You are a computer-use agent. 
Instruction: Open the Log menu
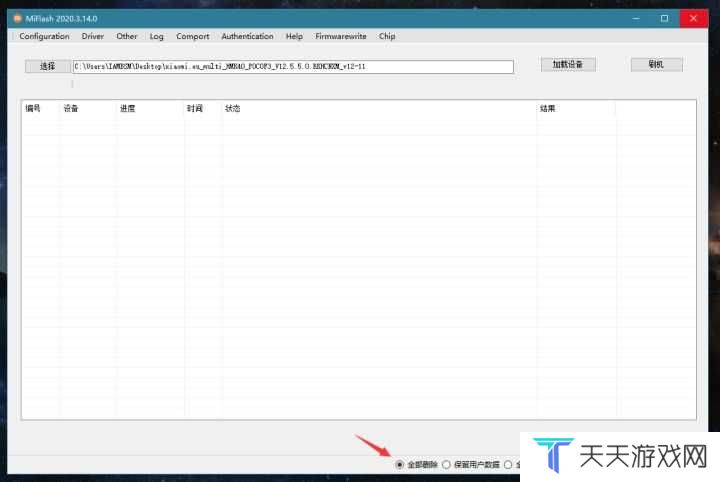tap(157, 36)
